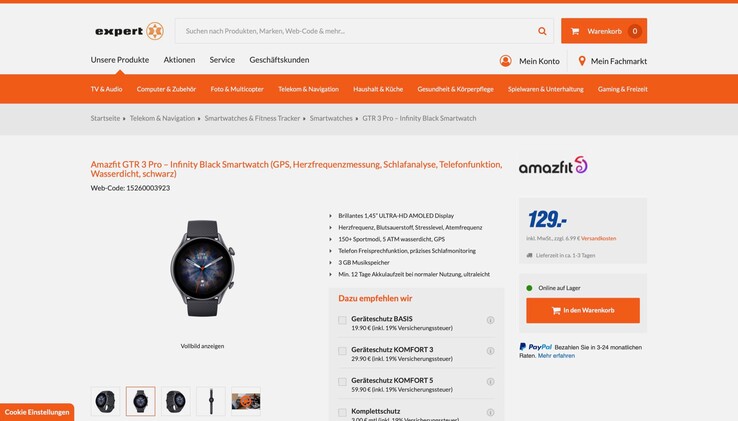Open info icon for Geräteschutz KOMFORT 5
Viewport: 738px width, 421px height.
coord(490,381)
